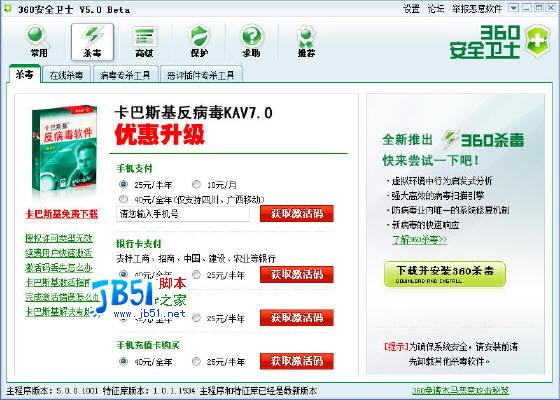The image size is (560, 400).
Task: Switch to the 杀毒 sub-tab
Action: [24, 74]
